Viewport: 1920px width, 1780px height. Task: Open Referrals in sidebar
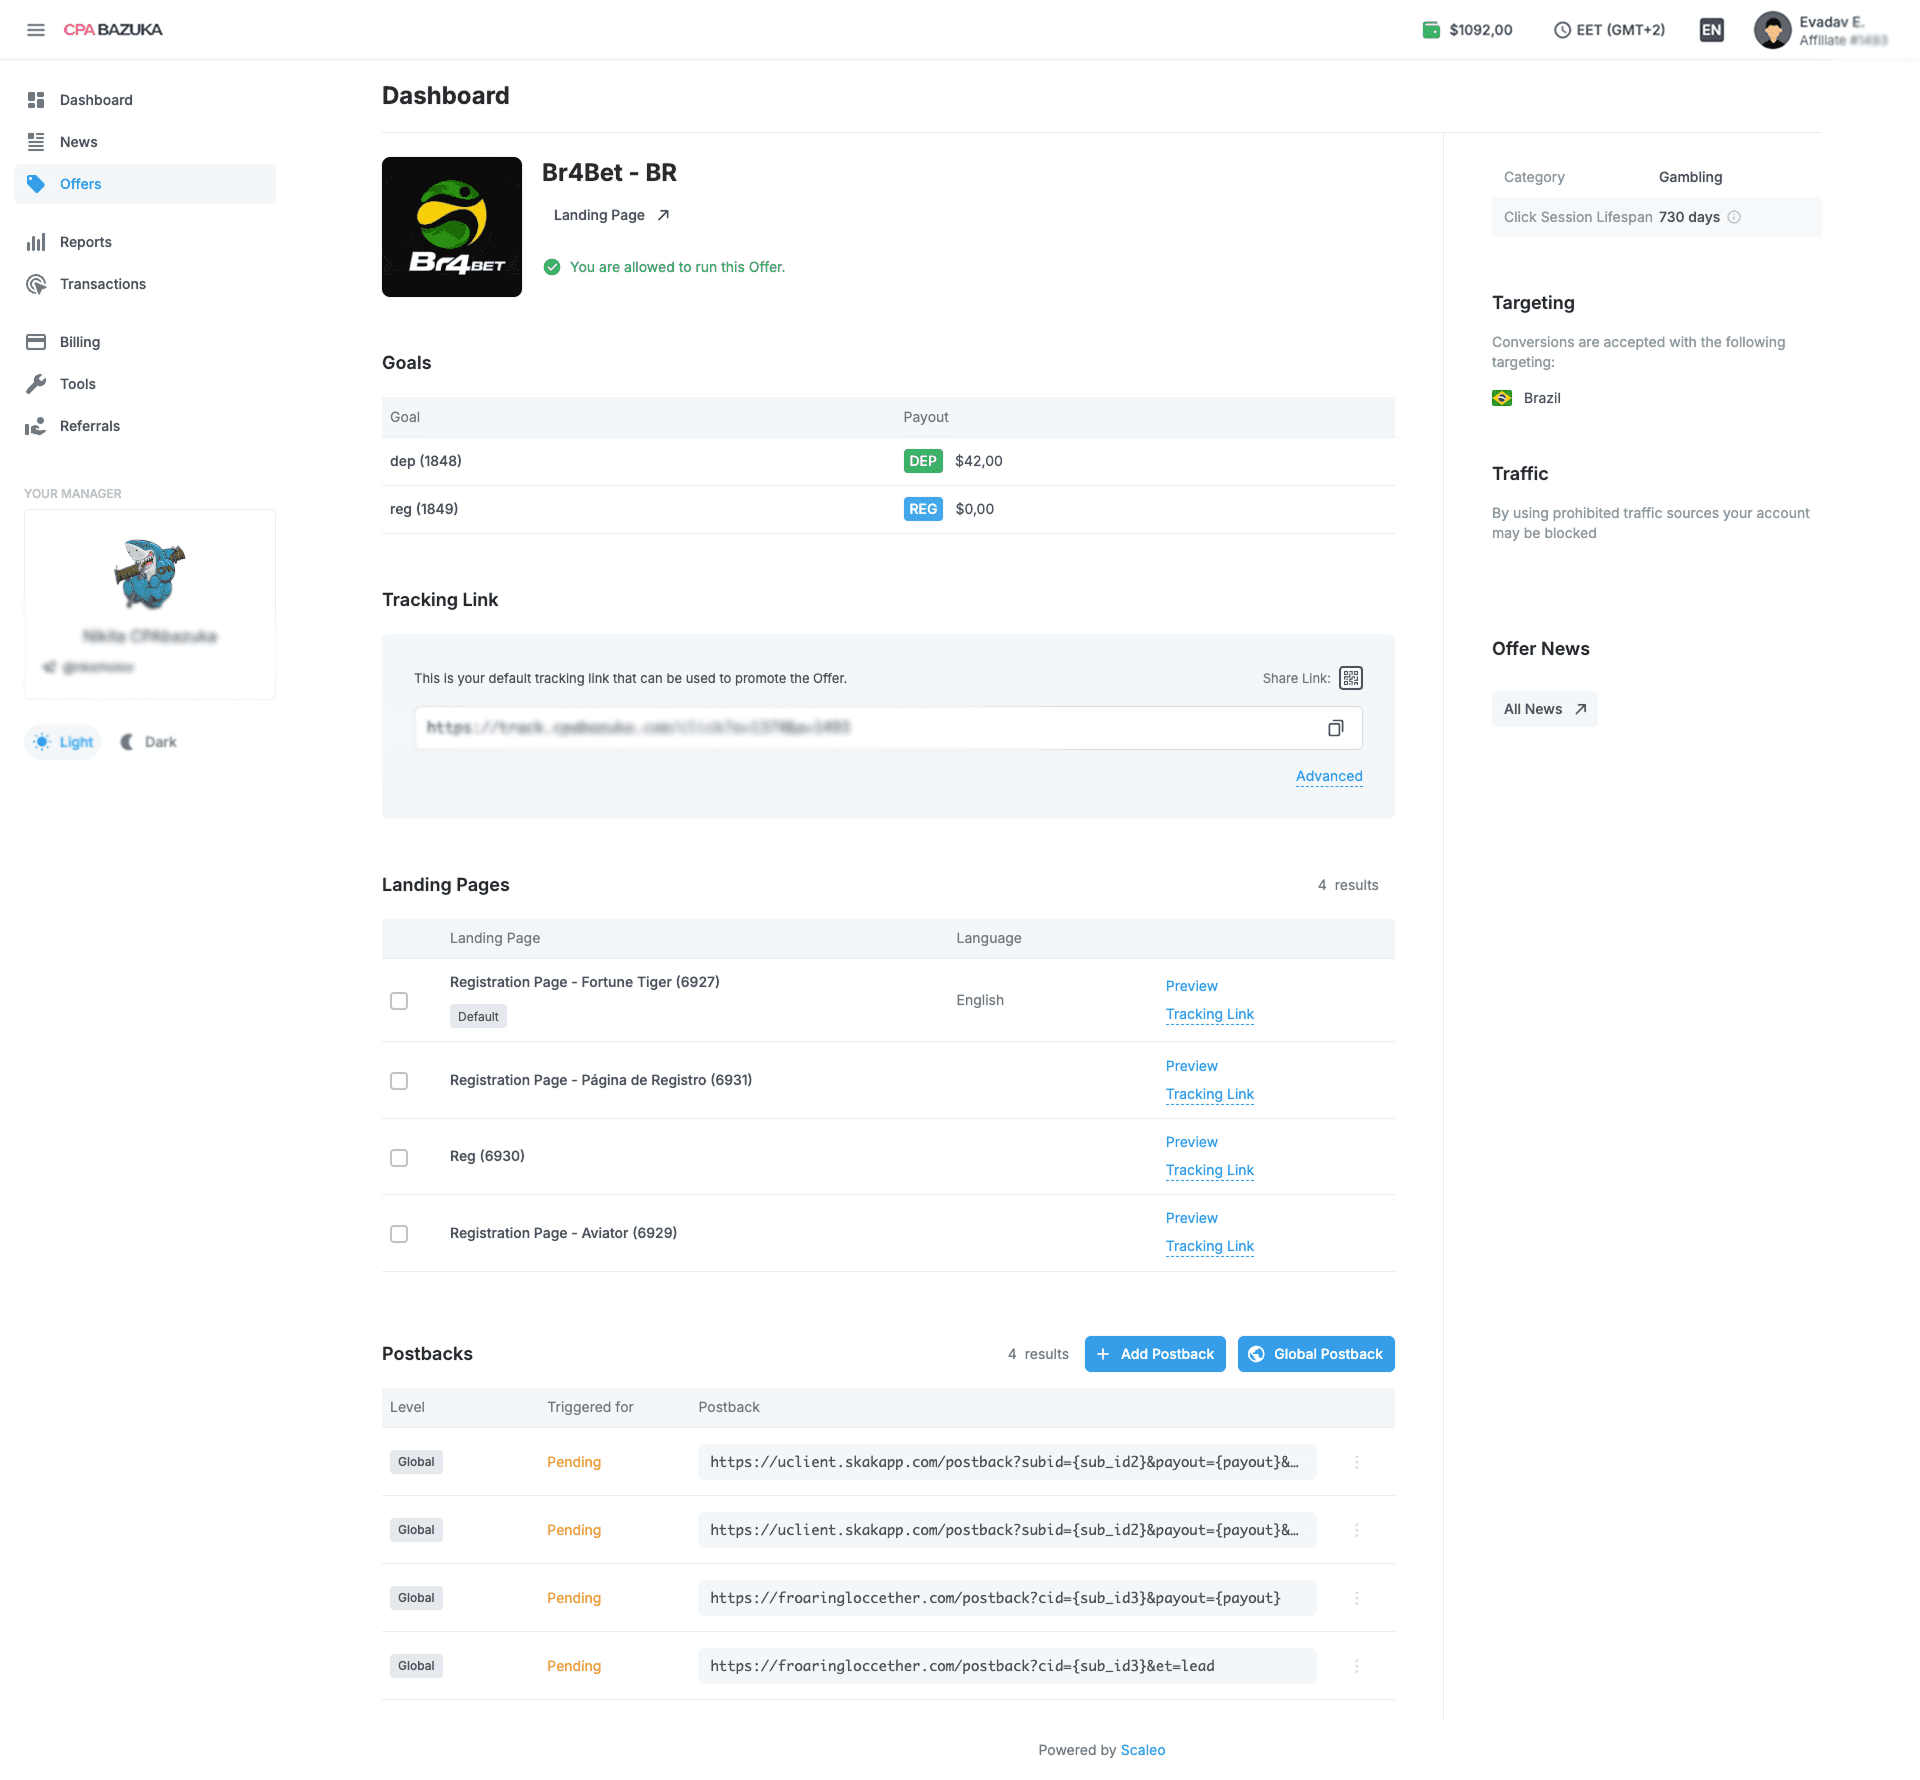(145, 426)
